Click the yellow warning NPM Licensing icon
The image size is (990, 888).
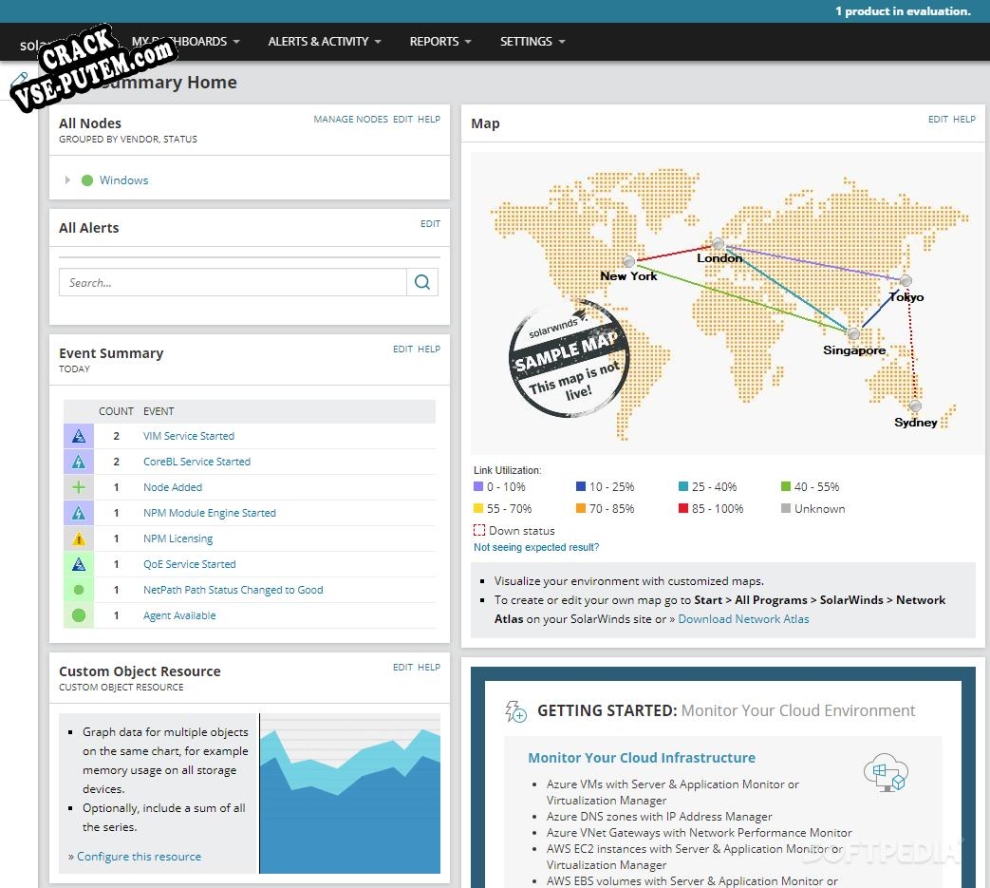click(x=78, y=539)
